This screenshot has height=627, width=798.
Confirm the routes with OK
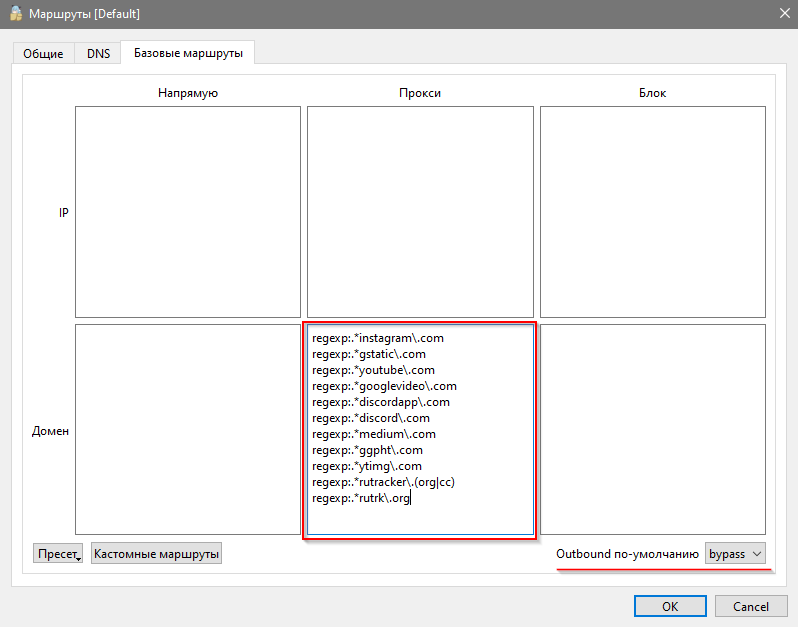coord(669,606)
